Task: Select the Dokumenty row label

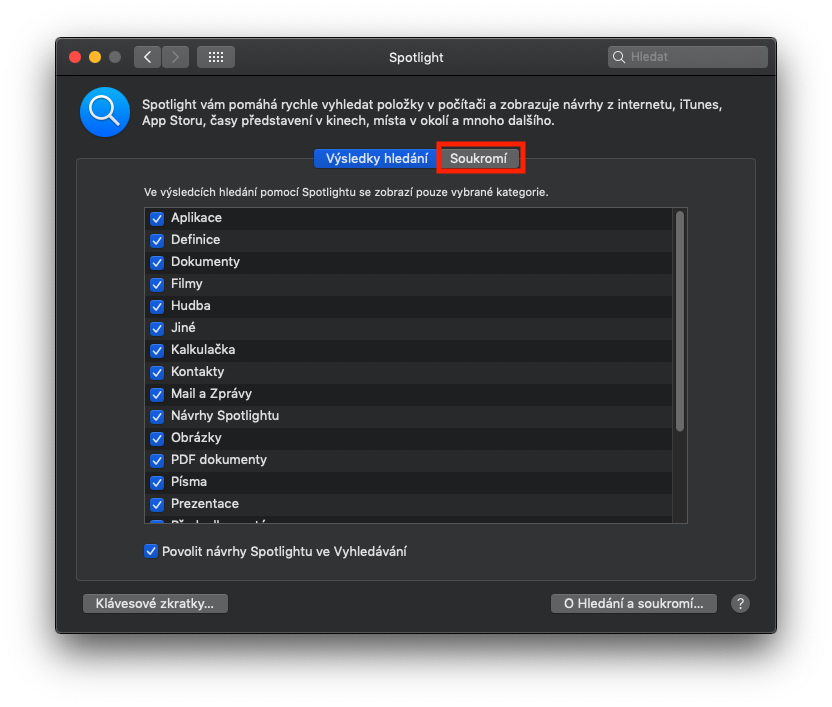Action: point(205,262)
